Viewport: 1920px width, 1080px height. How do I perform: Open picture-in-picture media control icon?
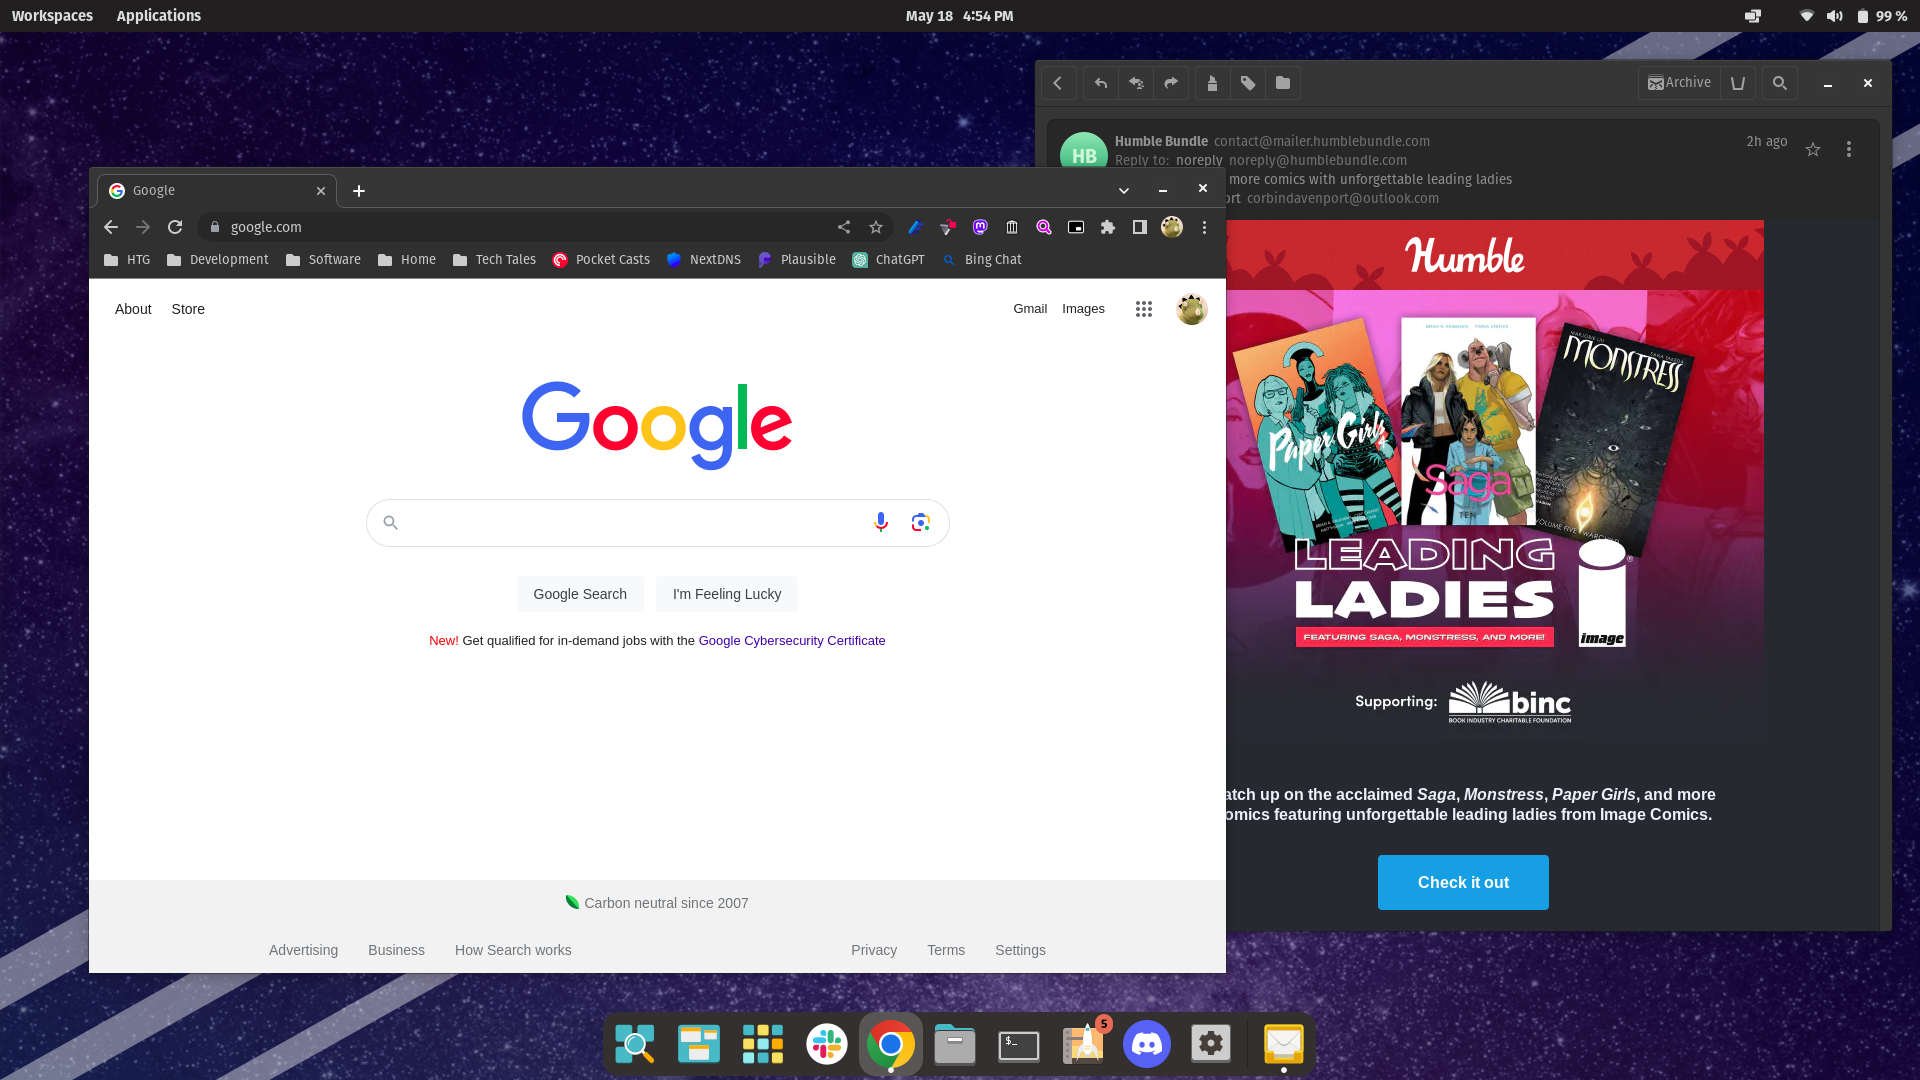click(x=1076, y=227)
